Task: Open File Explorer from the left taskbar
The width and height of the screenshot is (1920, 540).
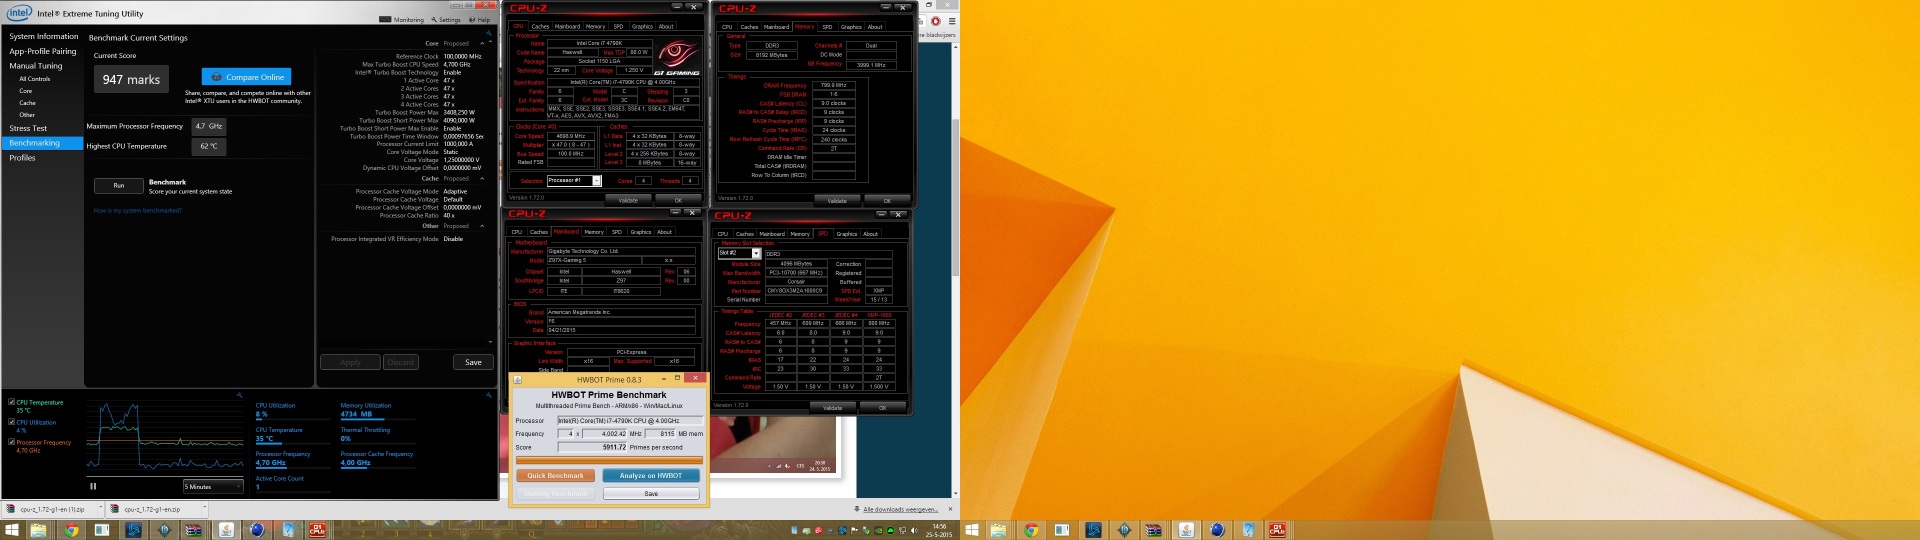Action: tap(38, 530)
